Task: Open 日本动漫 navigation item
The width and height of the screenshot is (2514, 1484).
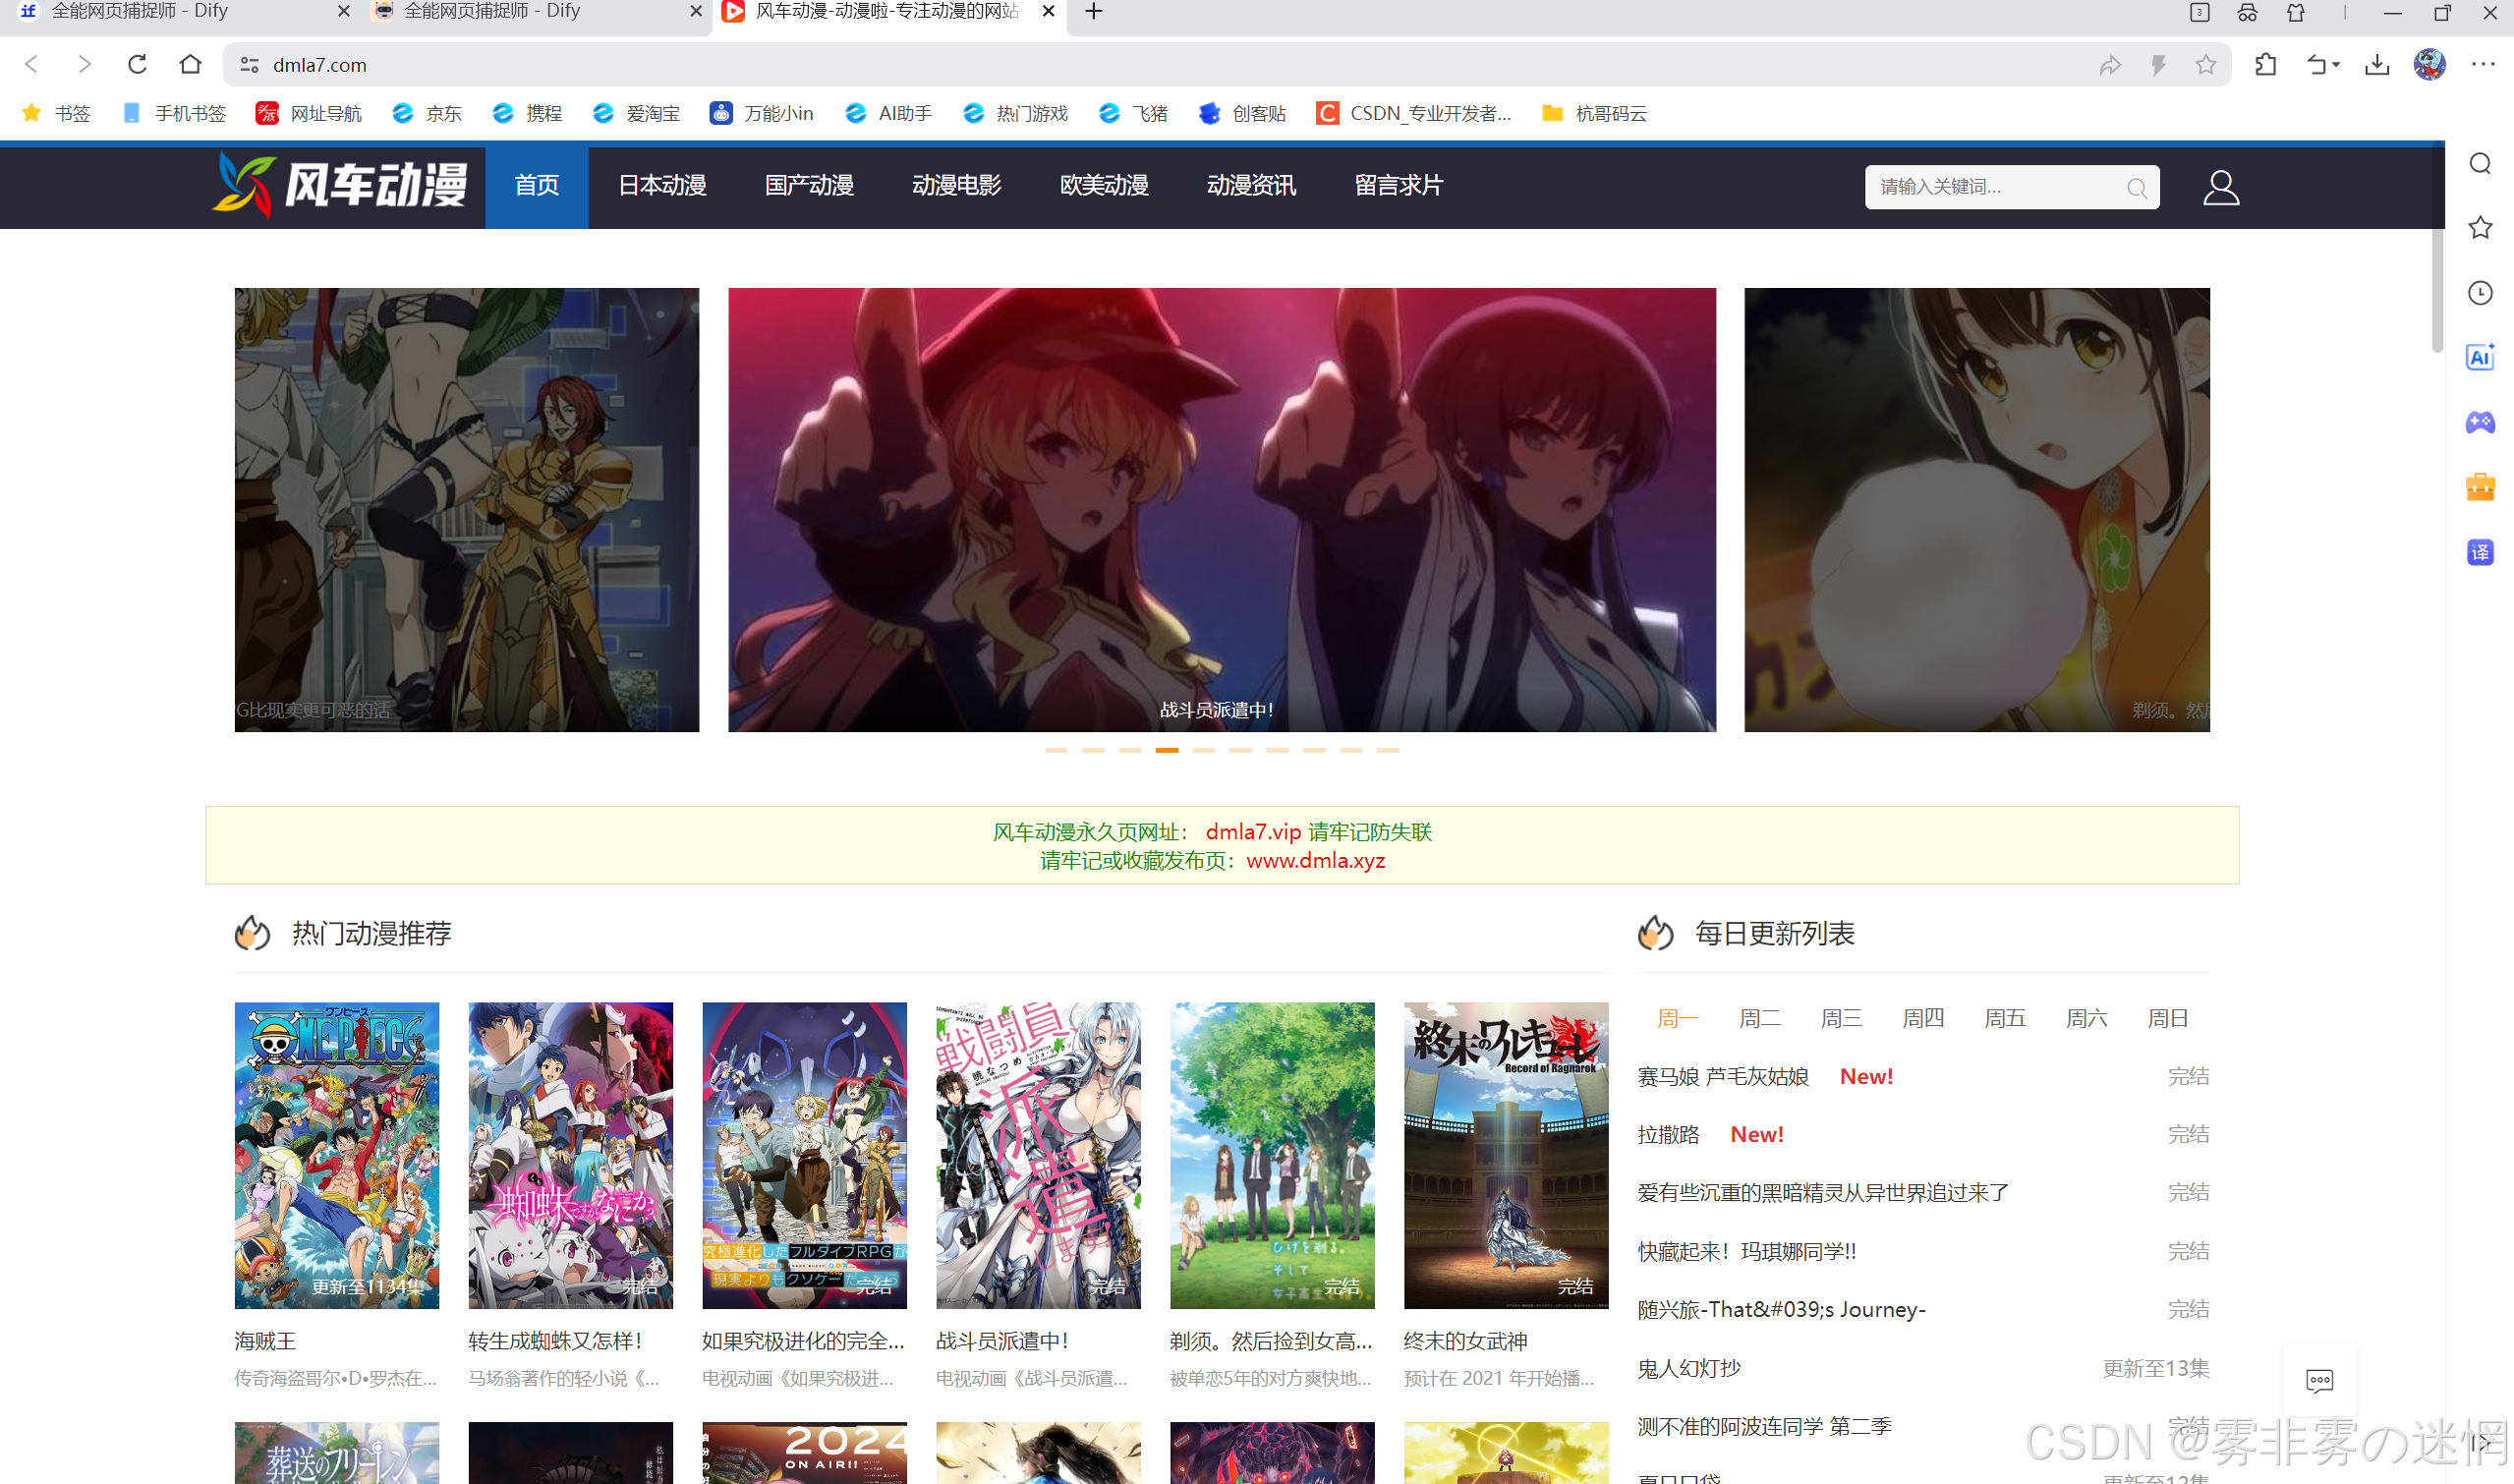Action: [662, 186]
